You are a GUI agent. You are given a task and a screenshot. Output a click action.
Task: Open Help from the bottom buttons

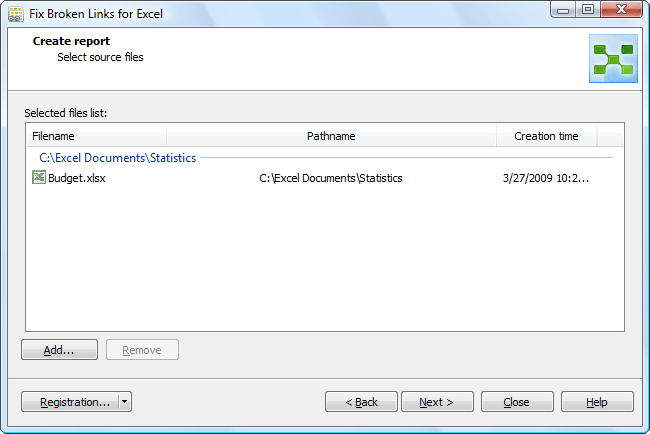click(597, 402)
